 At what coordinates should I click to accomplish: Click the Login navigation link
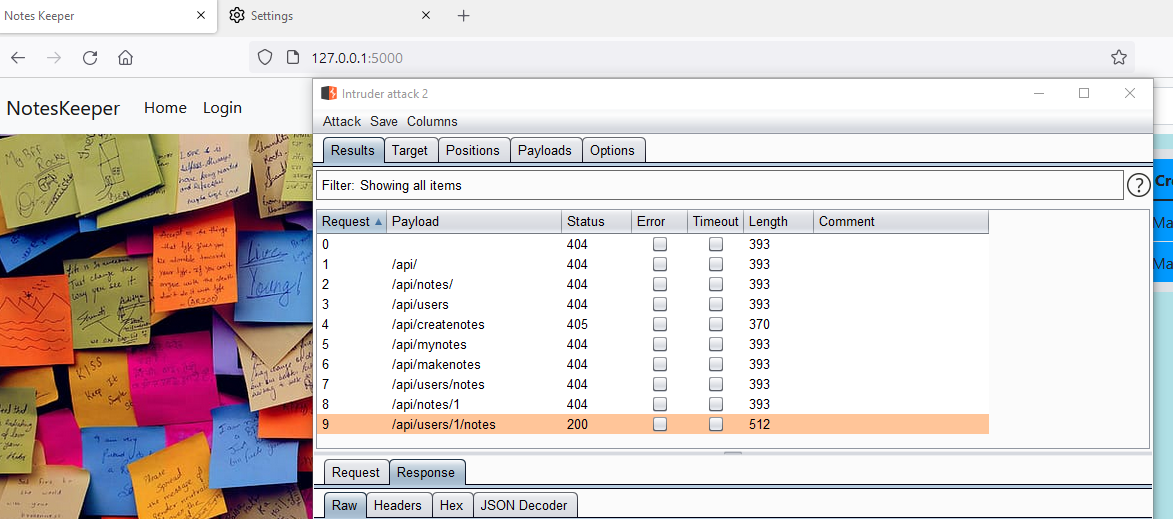222,108
